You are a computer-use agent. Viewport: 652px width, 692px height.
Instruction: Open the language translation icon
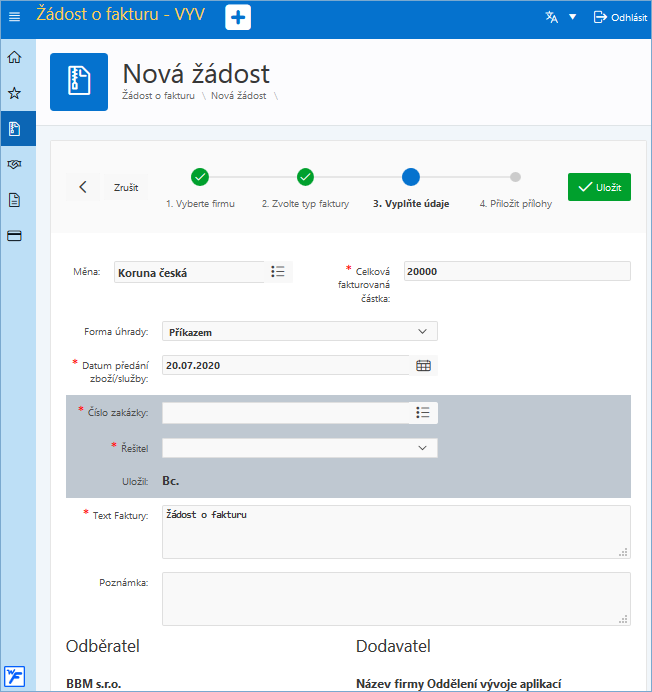551,17
